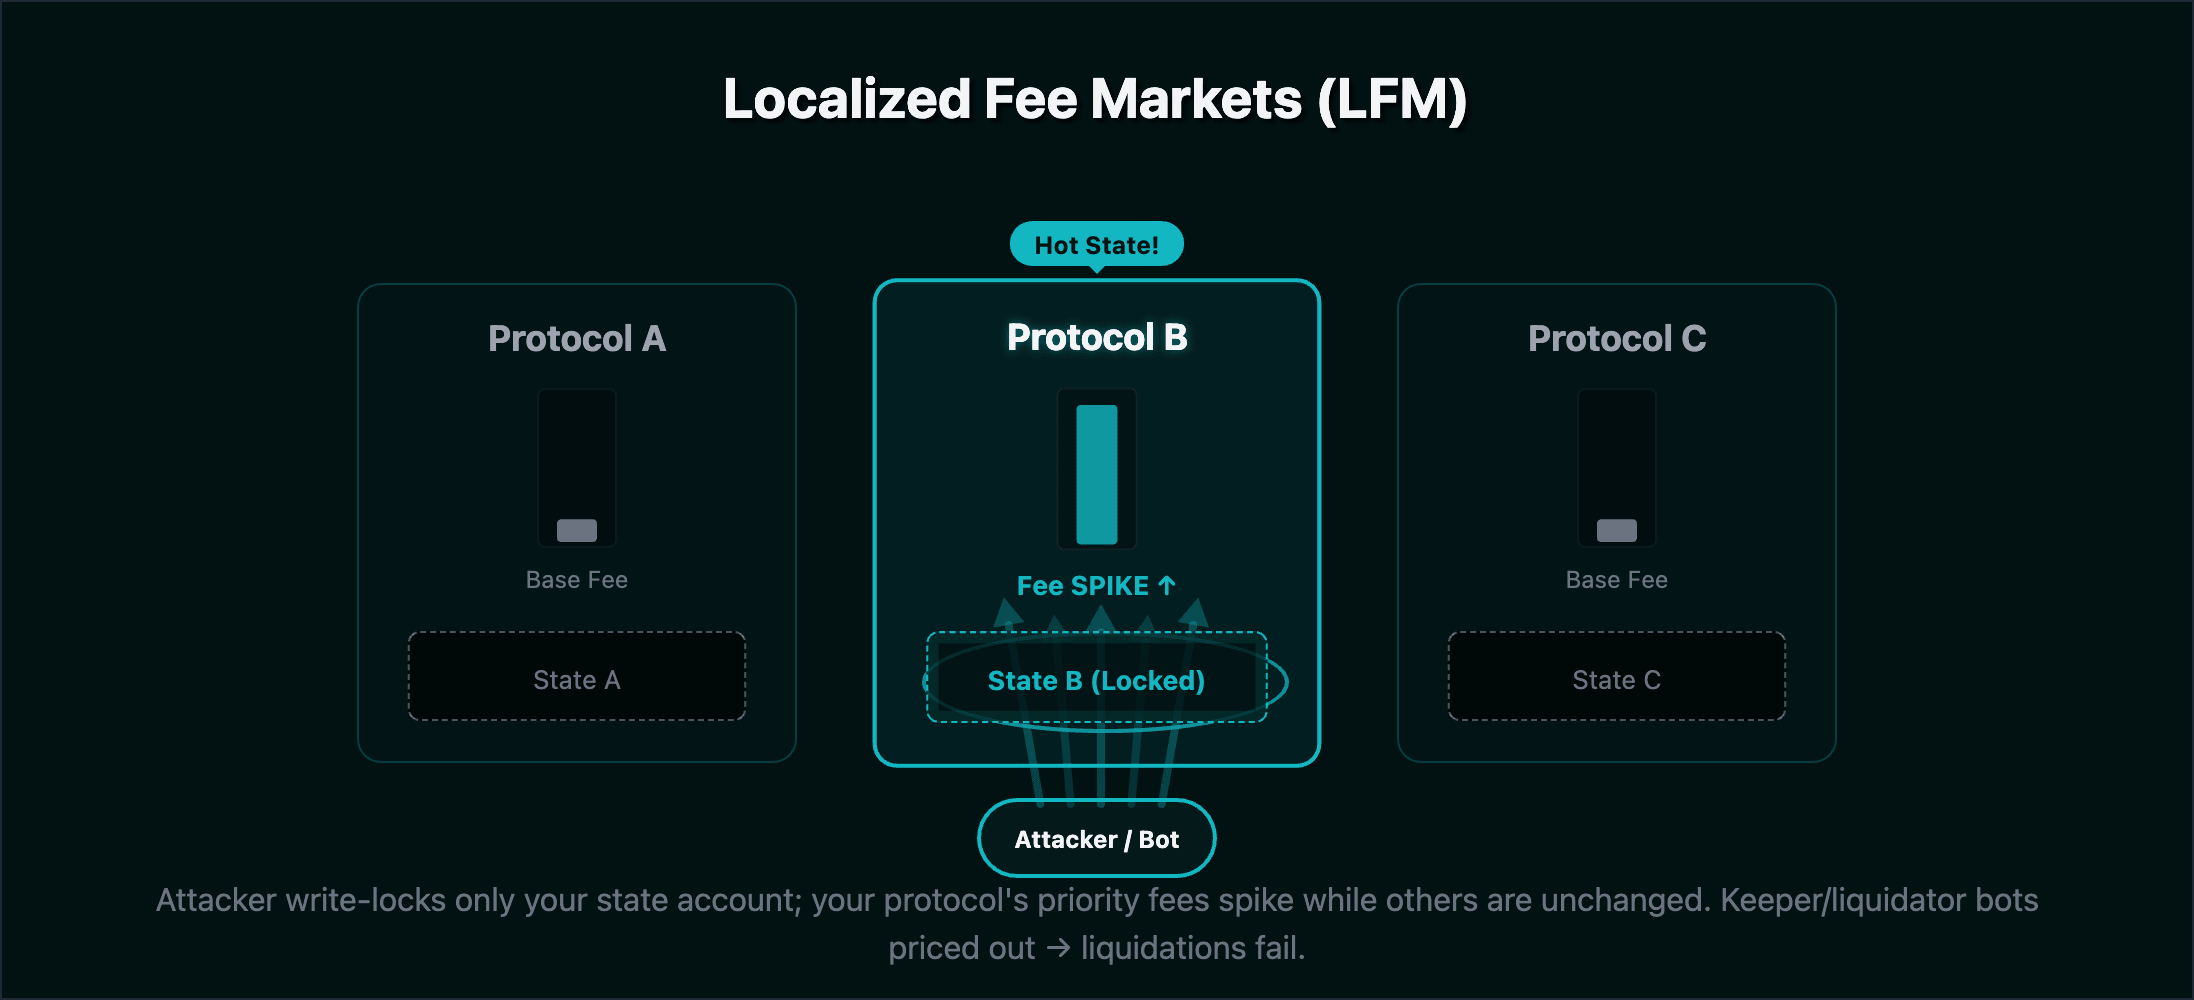Click the Fee SPIKE label

[1082, 585]
